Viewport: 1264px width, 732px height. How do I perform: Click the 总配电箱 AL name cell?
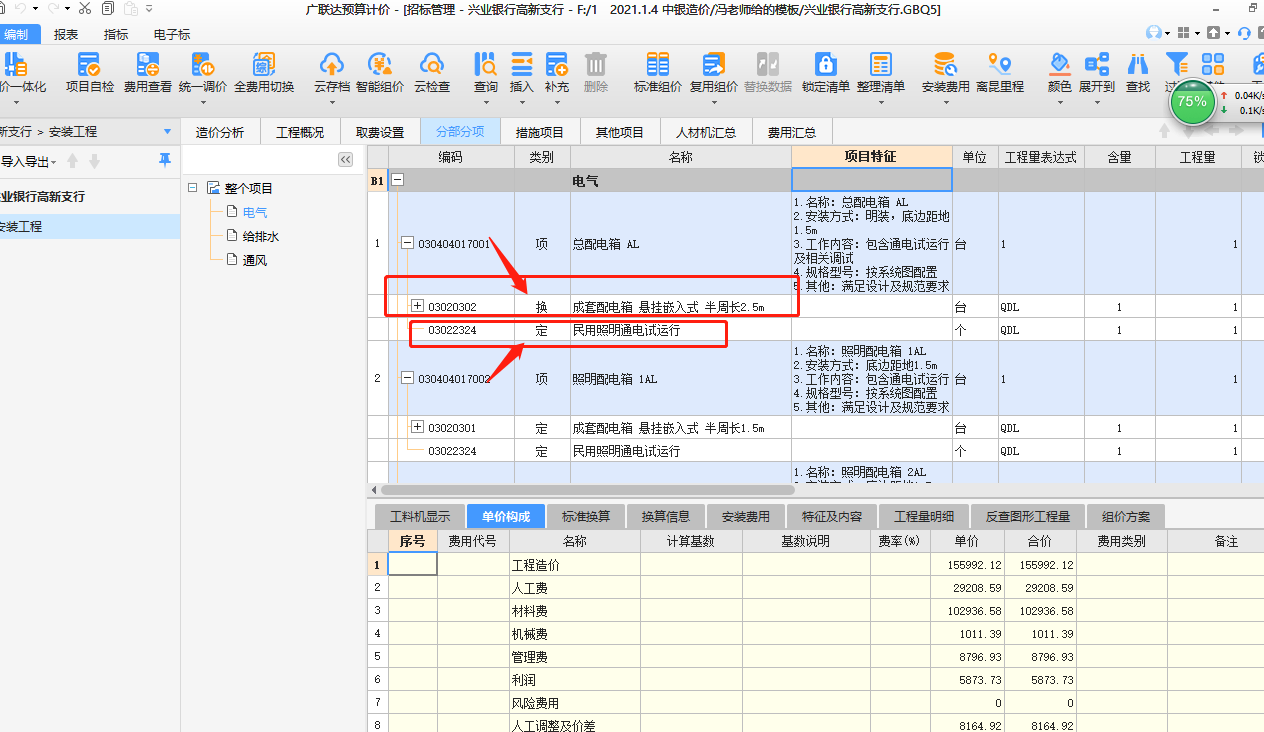[x=681, y=243]
